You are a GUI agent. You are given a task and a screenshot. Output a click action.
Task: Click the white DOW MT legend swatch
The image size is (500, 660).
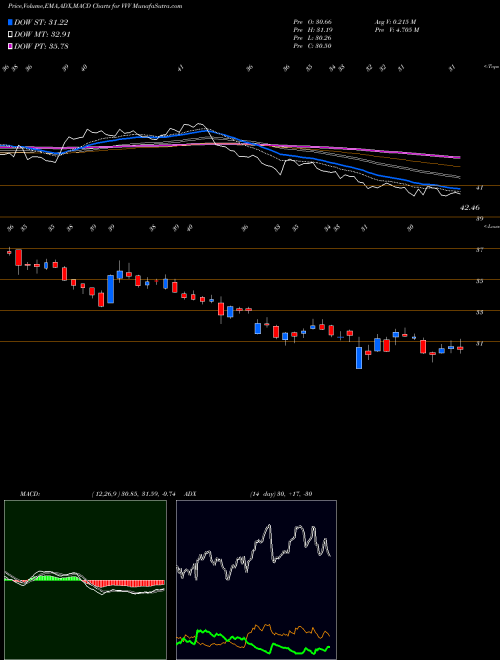click(10, 35)
